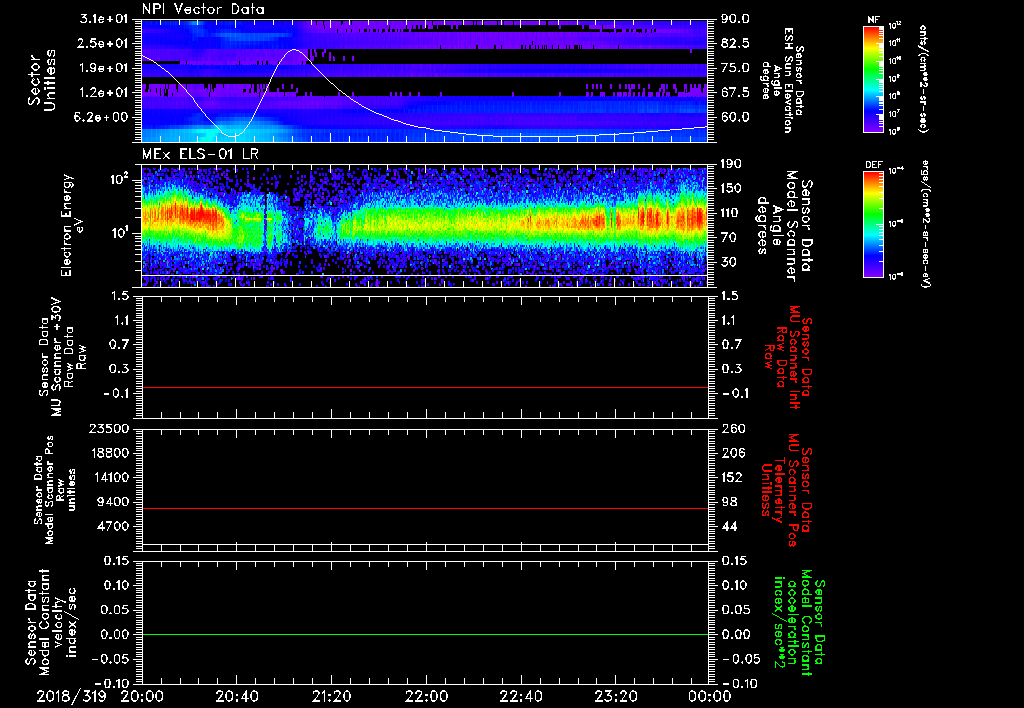Click the white curve peak in NPI panel
This screenshot has width=1024, height=708.
294,50
